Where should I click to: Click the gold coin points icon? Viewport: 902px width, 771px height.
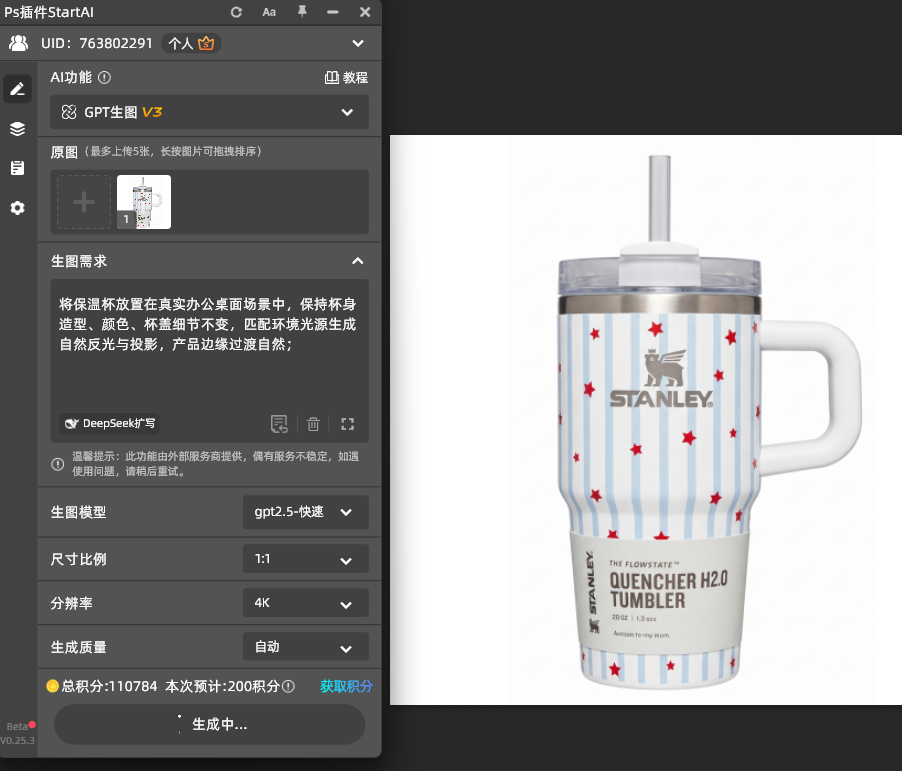52,686
